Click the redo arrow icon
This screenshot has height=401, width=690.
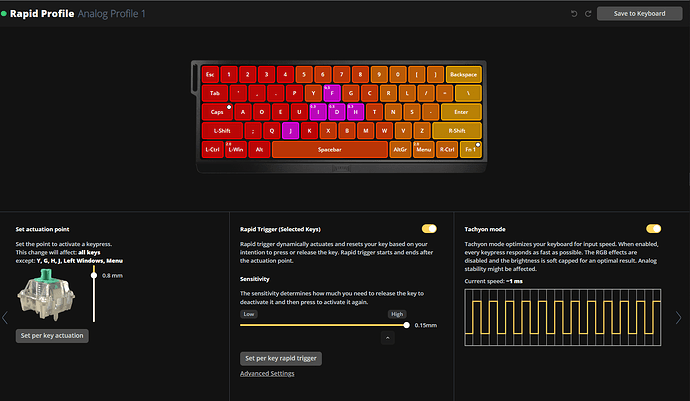(x=586, y=13)
